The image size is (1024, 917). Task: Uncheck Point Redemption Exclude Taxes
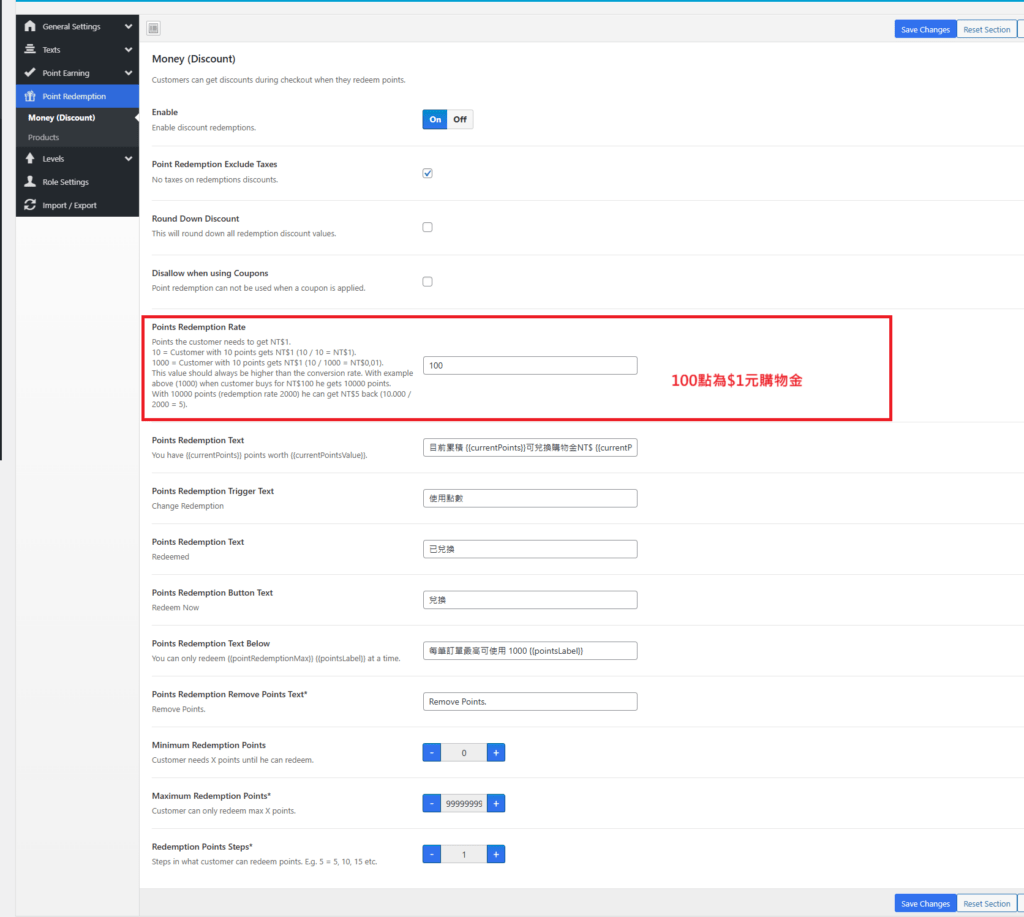(x=427, y=173)
